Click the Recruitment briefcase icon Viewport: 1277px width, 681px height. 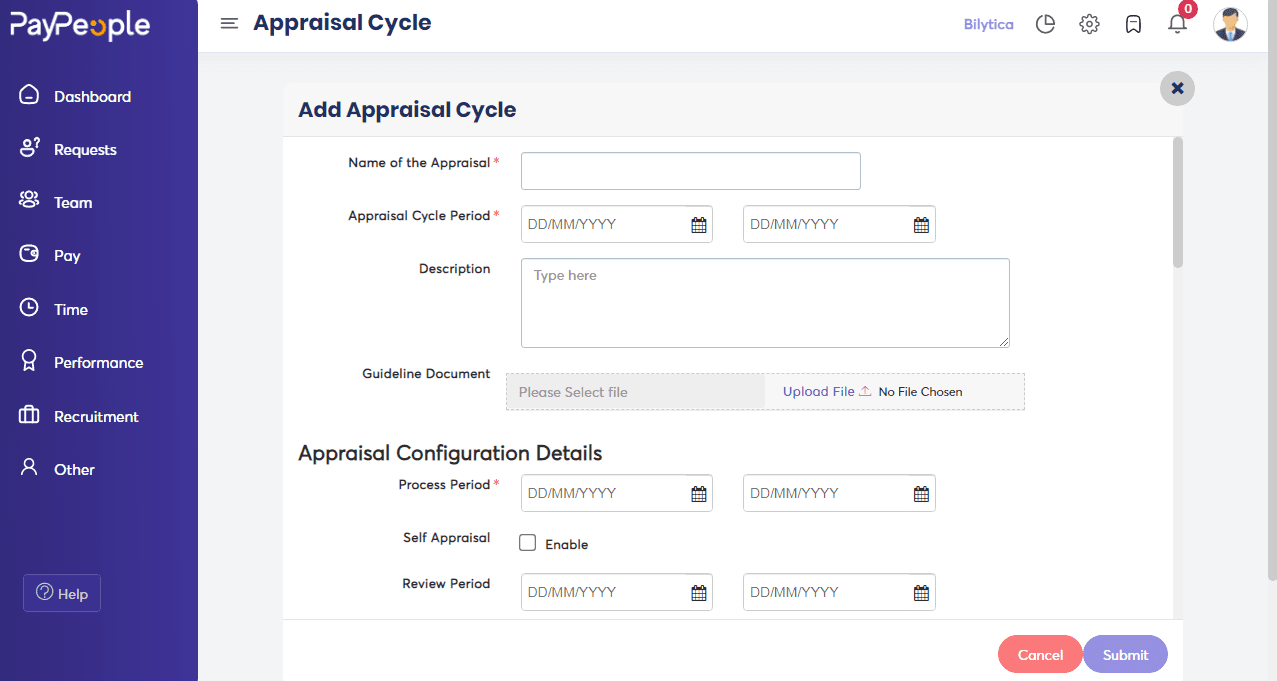[x=29, y=415]
